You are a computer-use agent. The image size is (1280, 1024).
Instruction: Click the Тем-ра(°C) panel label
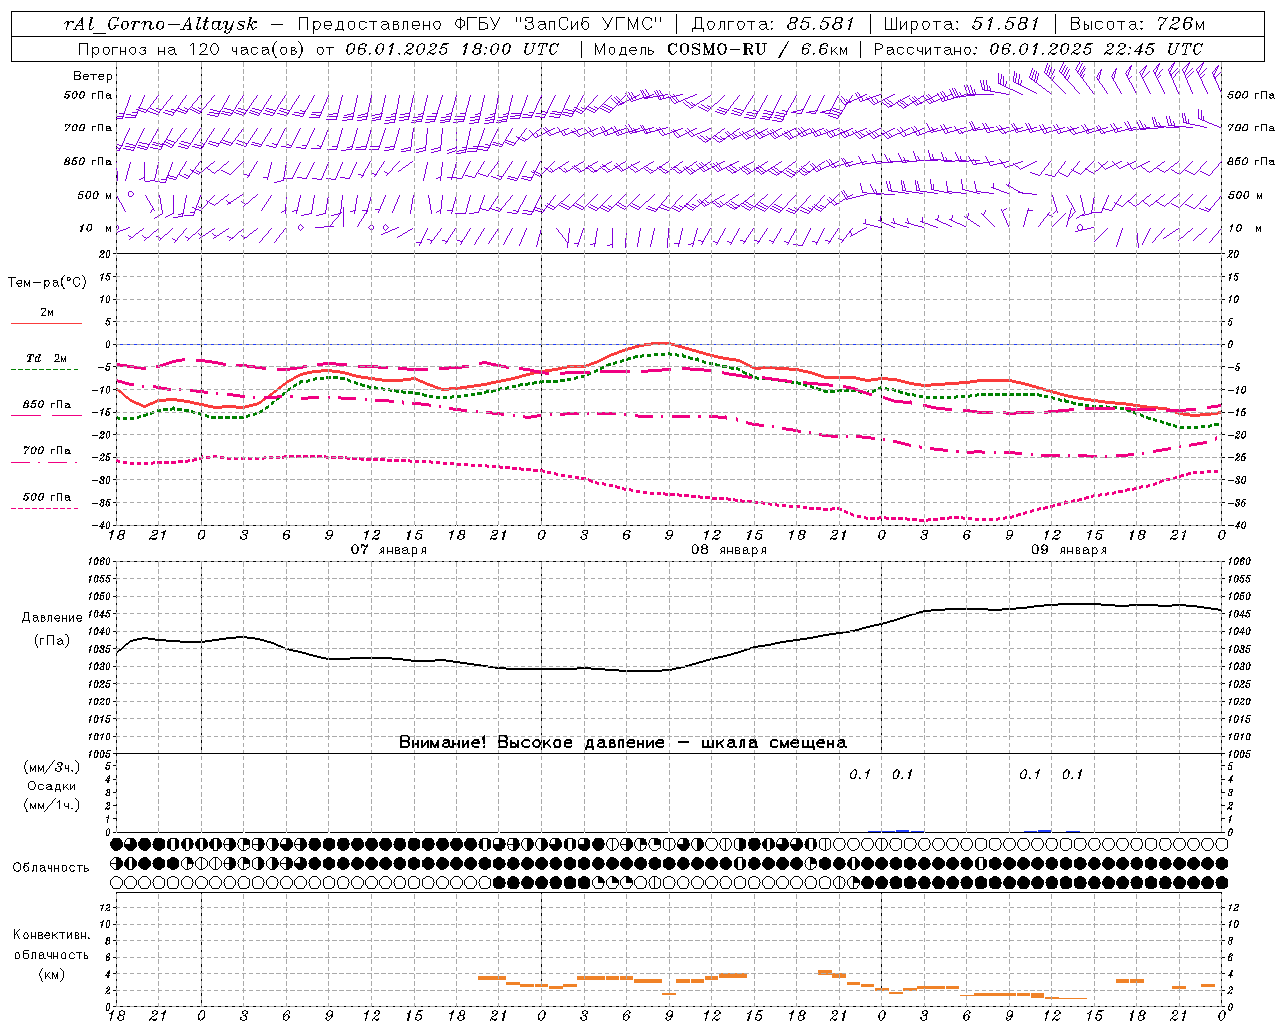pos(47,283)
